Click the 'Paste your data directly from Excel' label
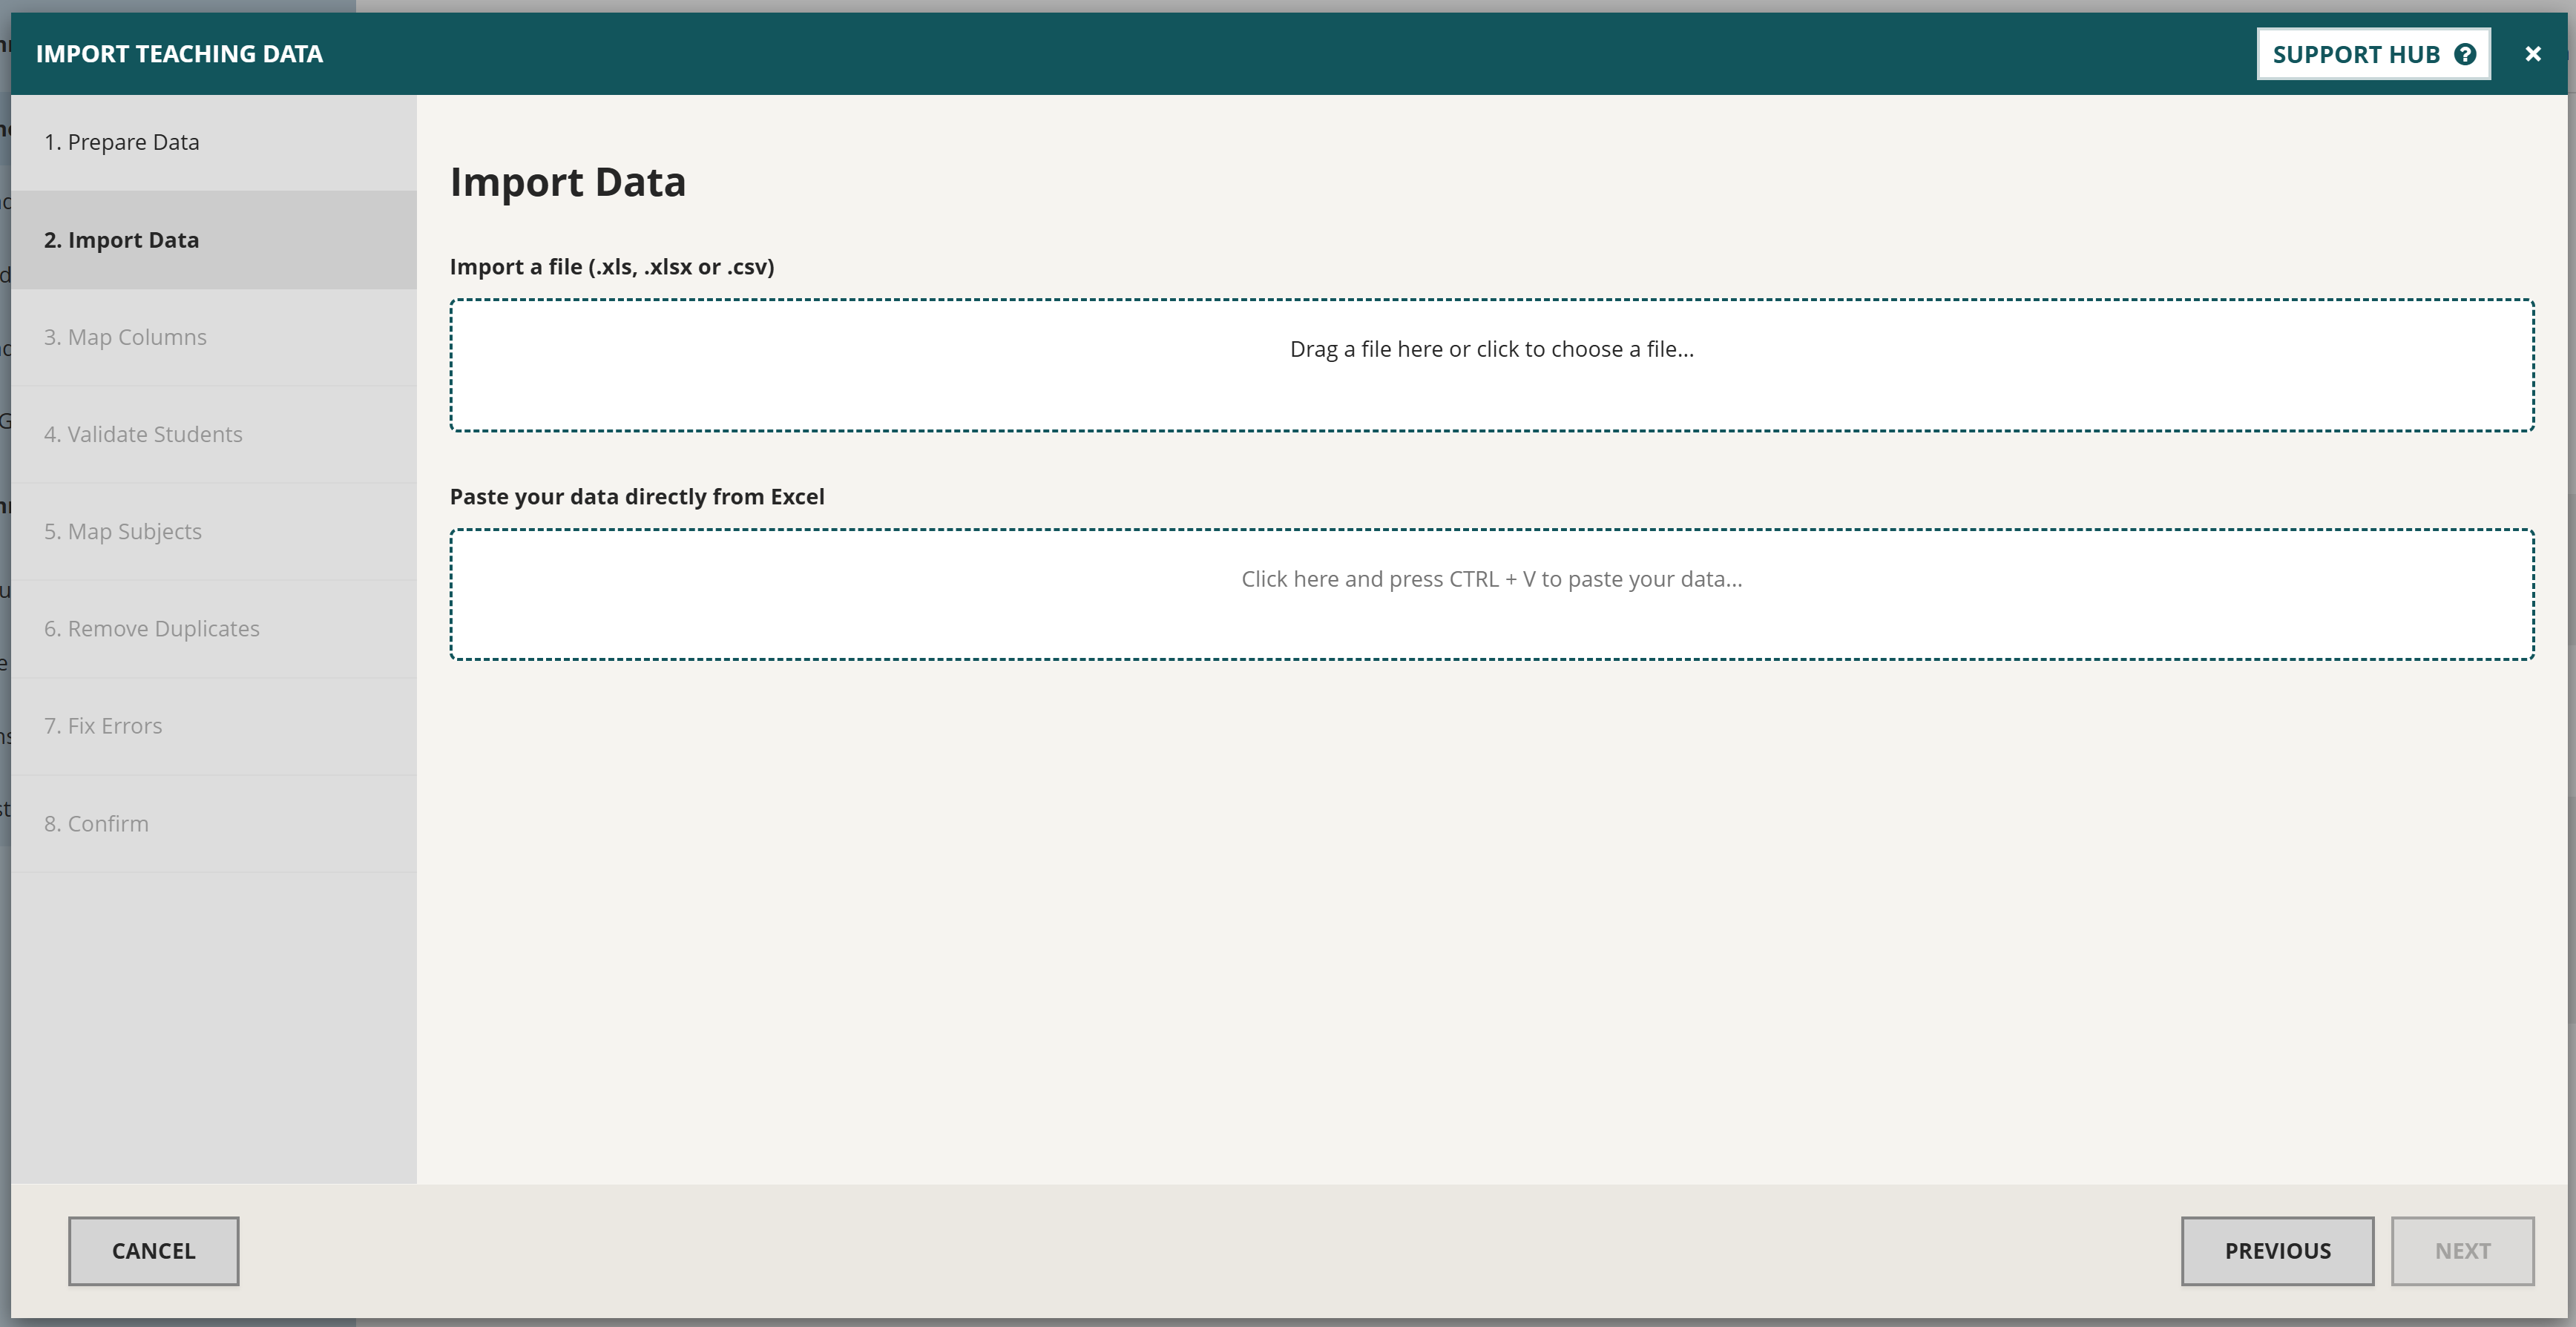Viewport: 2576px width, 1327px height. (637, 497)
